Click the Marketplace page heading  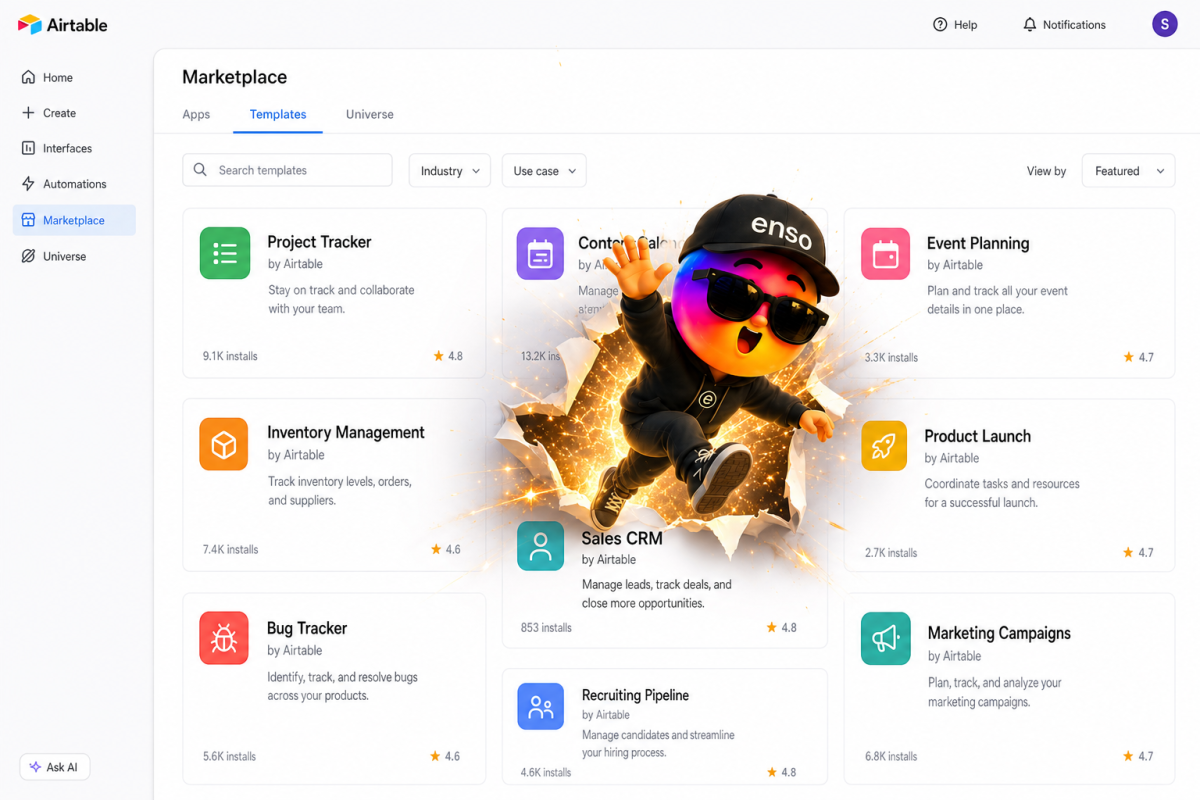(234, 77)
